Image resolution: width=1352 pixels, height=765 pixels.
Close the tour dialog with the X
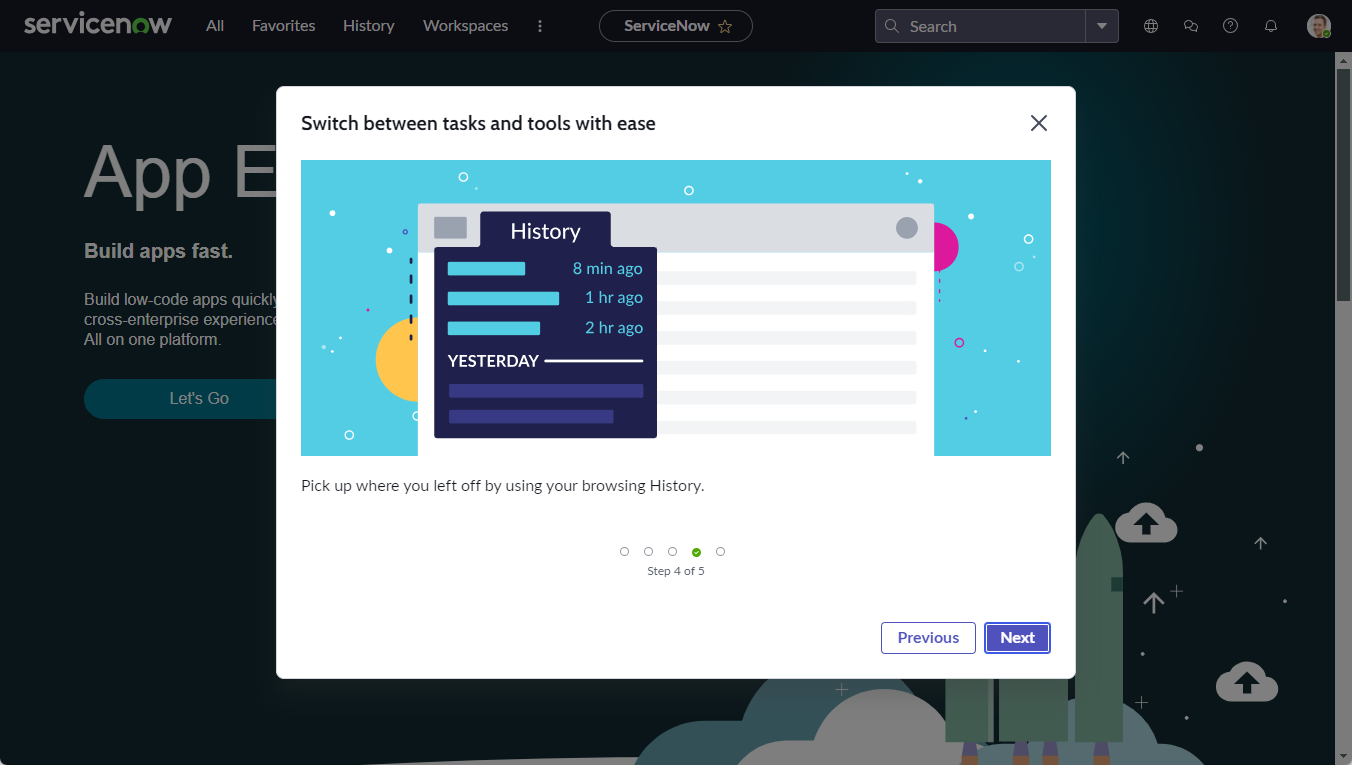(1039, 123)
